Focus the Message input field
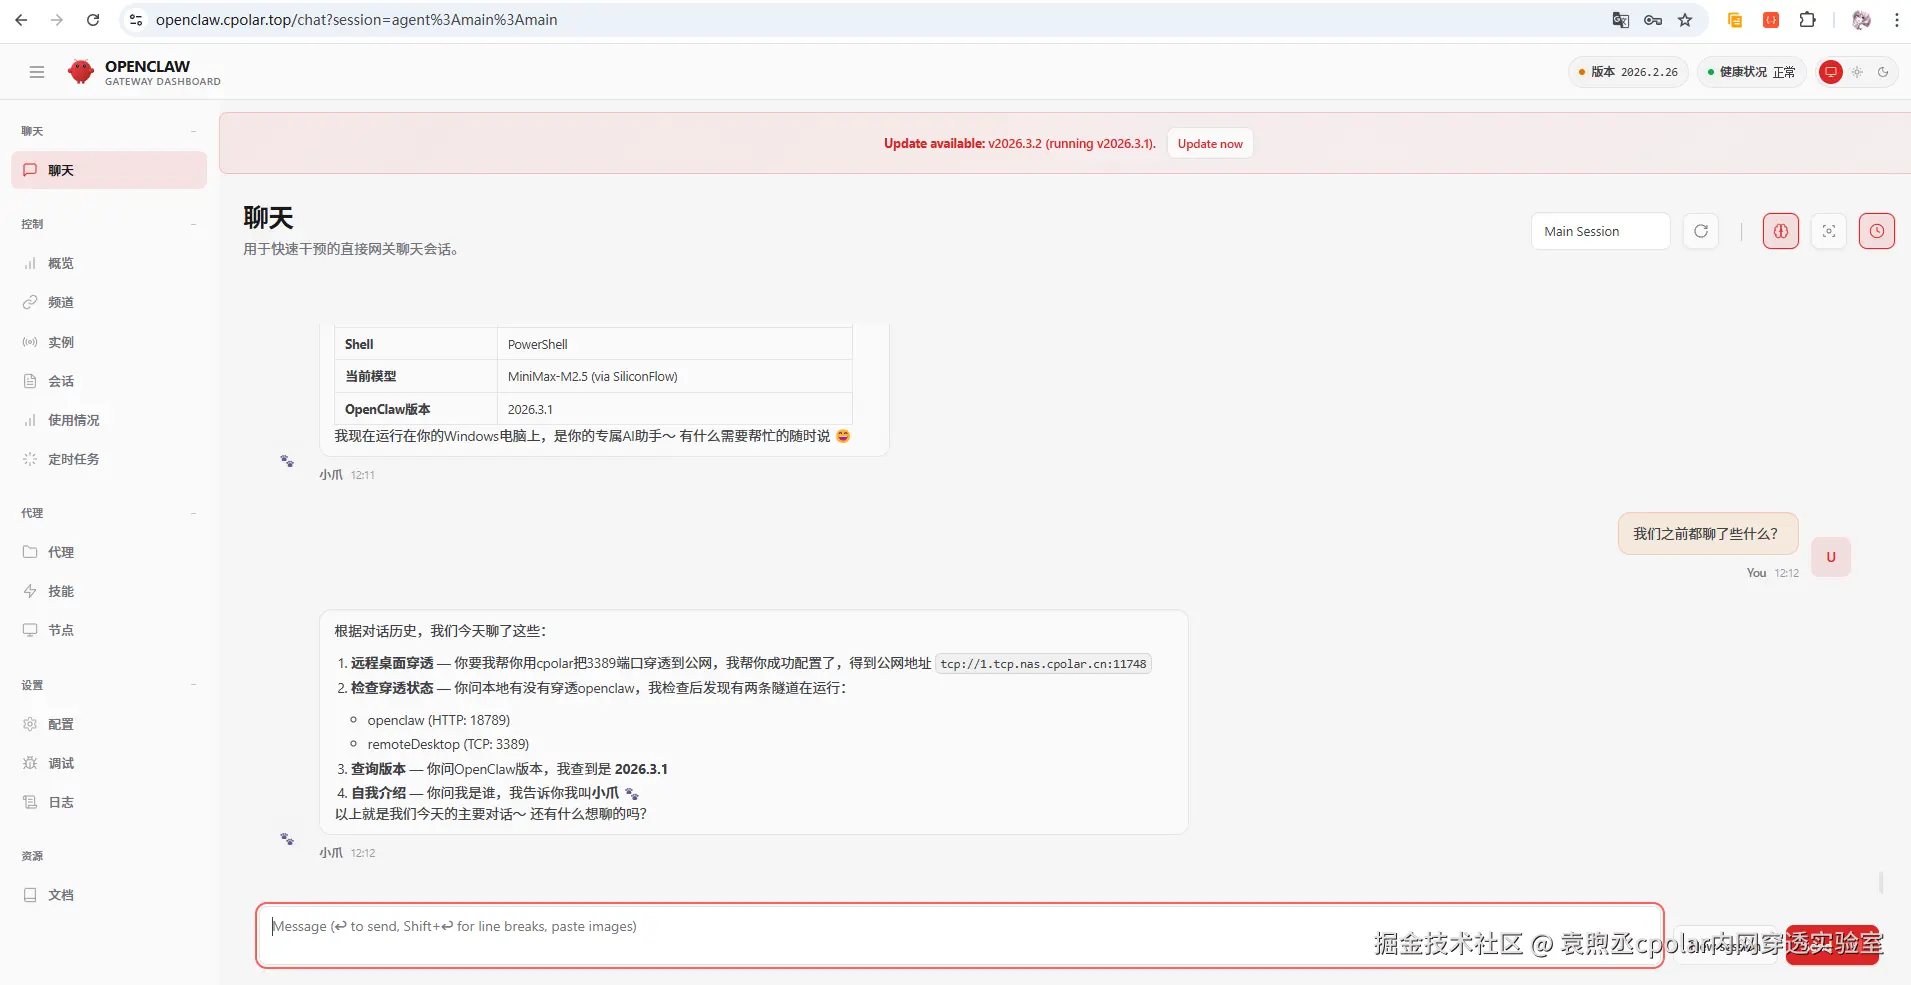Image resolution: width=1911 pixels, height=985 pixels. pyautogui.click(x=960, y=936)
